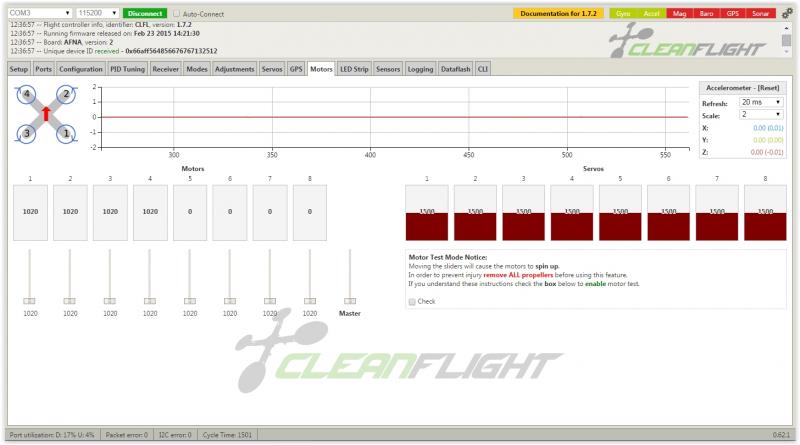Click the motor 3 slider handle
Viewport: 800px width, 445px height.
[110, 301]
